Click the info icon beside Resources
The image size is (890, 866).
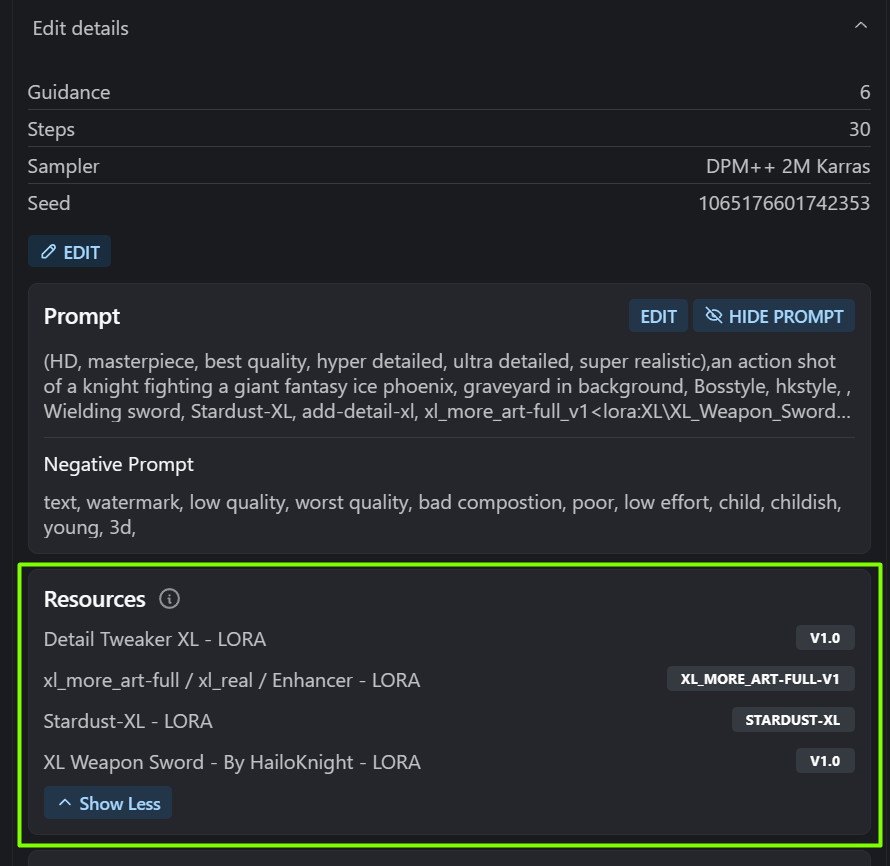tap(170, 599)
